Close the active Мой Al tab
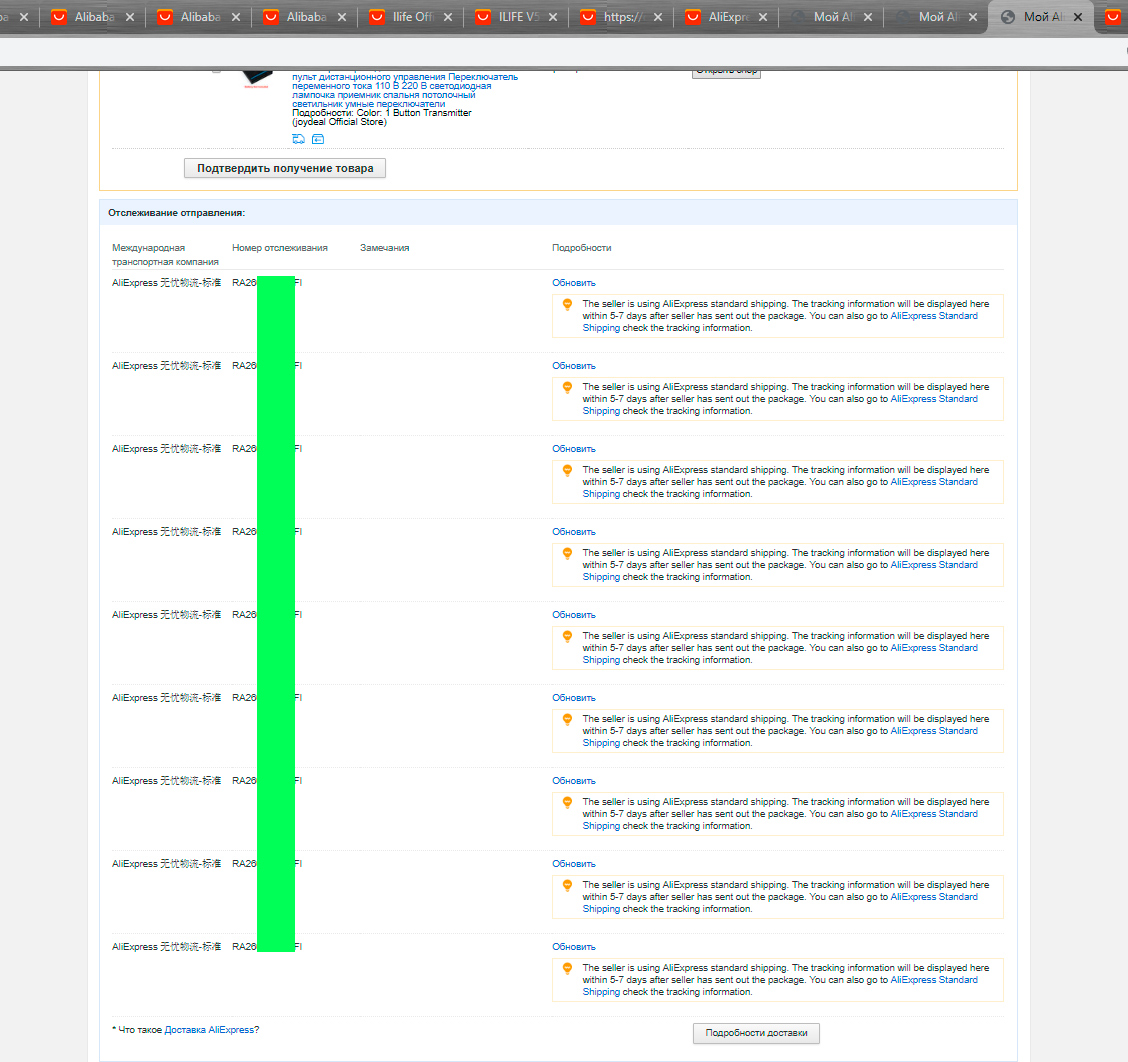Viewport: 1128px width, 1062px height. [x=1078, y=17]
